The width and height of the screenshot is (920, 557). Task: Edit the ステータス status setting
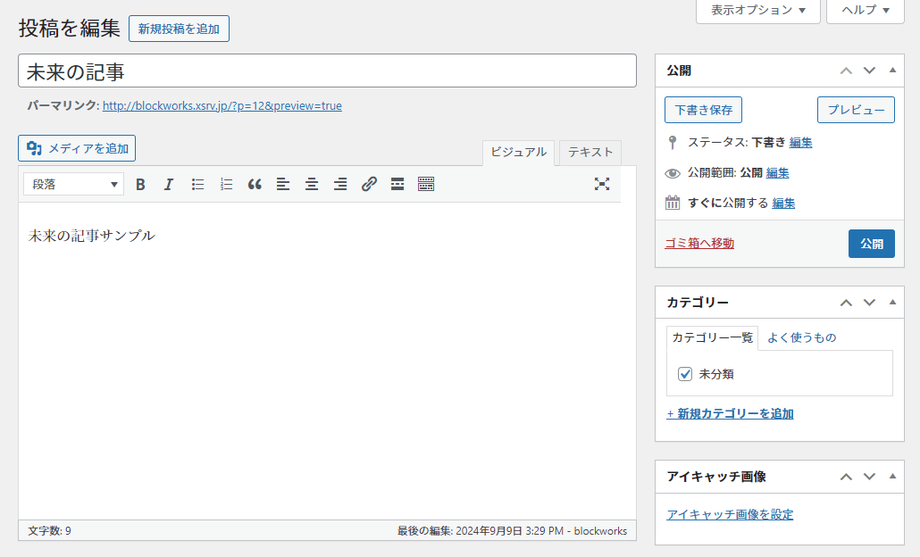pos(801,143)
